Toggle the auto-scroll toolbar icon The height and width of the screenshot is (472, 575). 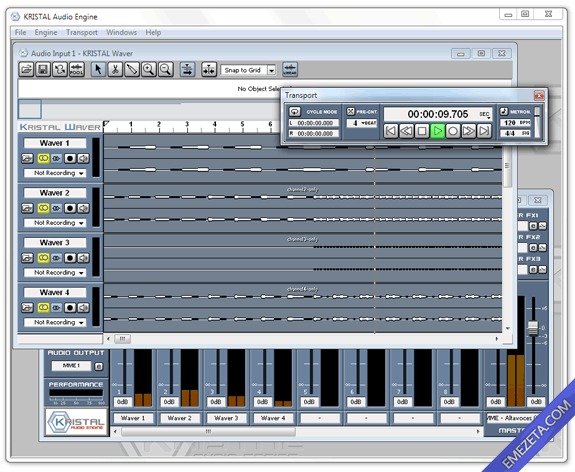point(187,69)
